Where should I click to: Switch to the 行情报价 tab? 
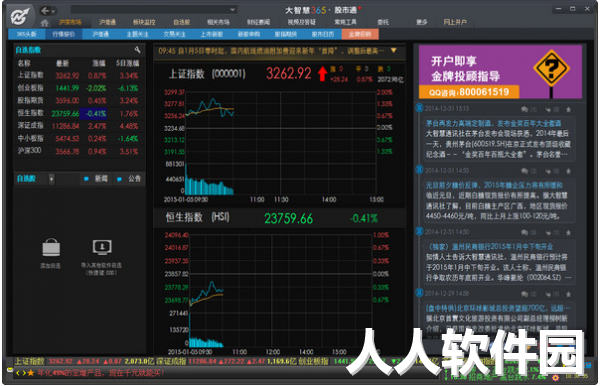[64, 34]
